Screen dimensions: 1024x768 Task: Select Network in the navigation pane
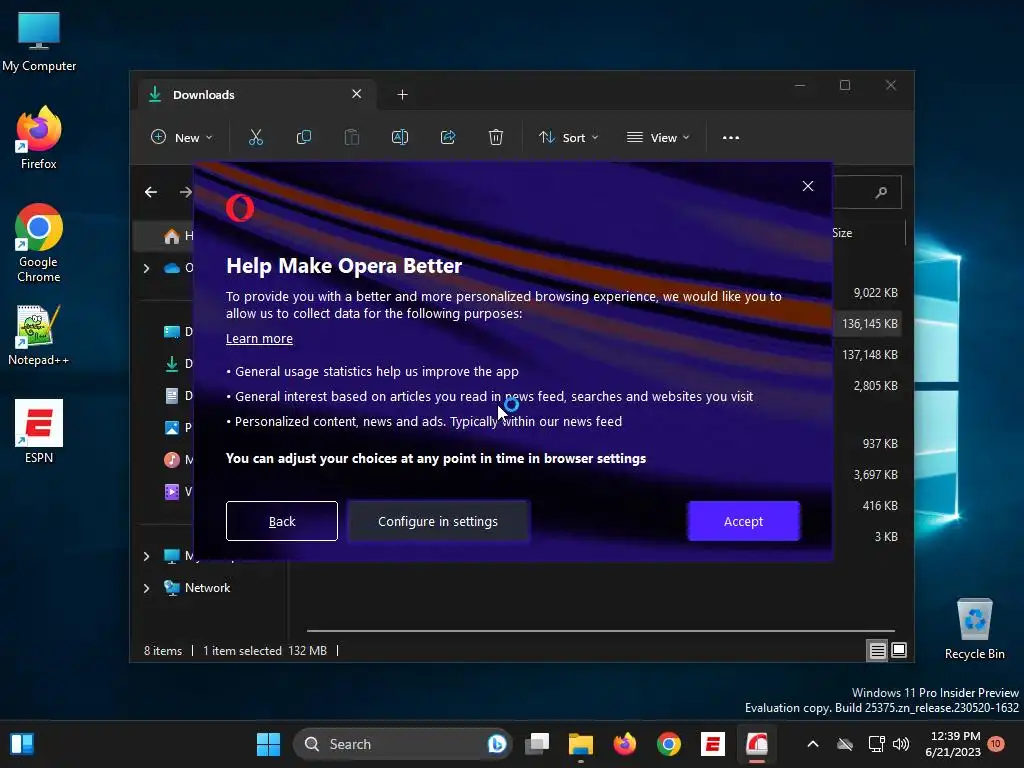(x=207, y=588)
